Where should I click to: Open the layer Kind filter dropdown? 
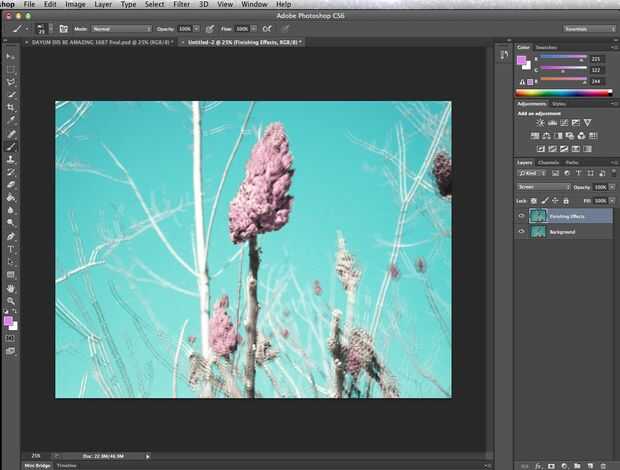pyautogui.click(x=532, y=173)
